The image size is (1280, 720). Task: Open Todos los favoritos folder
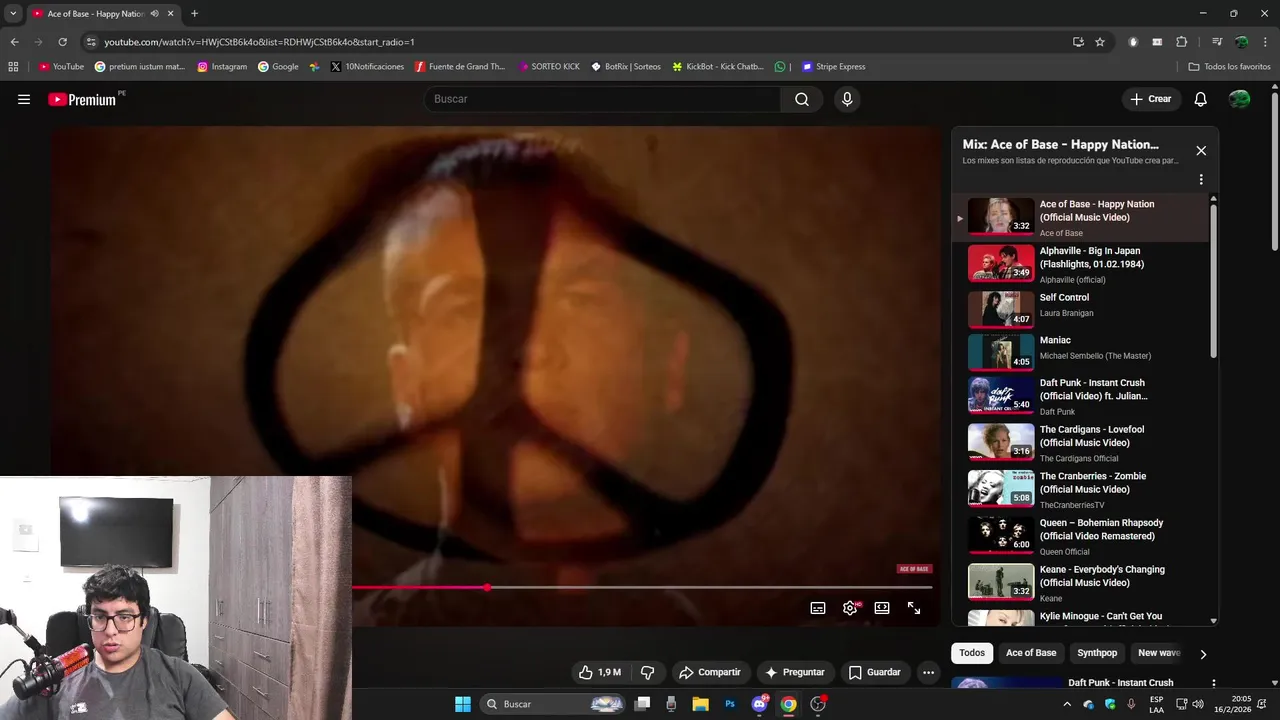(1229, 67)
